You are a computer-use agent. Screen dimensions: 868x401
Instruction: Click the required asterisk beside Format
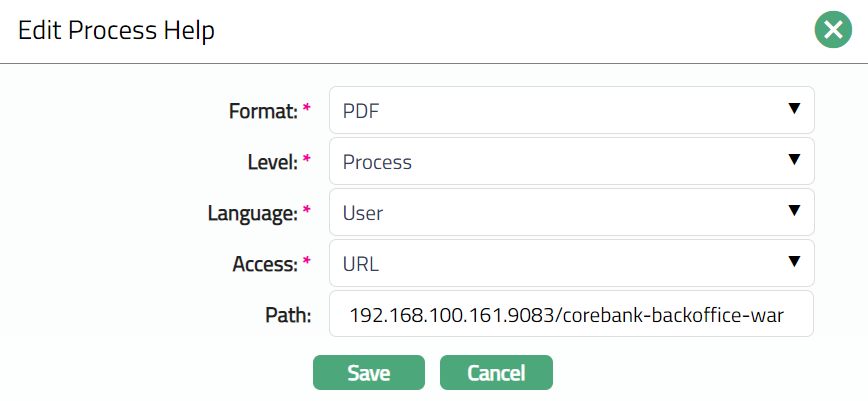(307, 110)
